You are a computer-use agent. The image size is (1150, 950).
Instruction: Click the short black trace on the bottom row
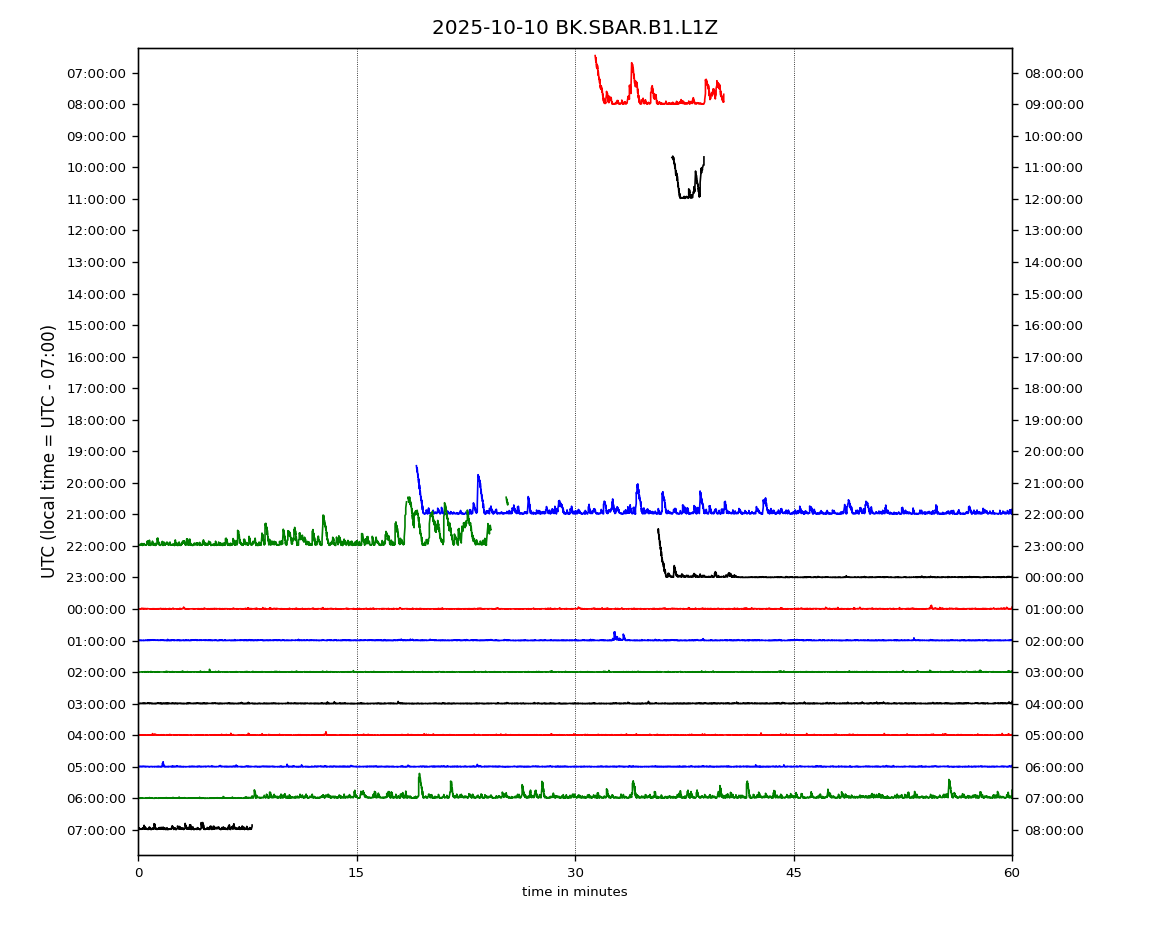click(x=195, y=827)
